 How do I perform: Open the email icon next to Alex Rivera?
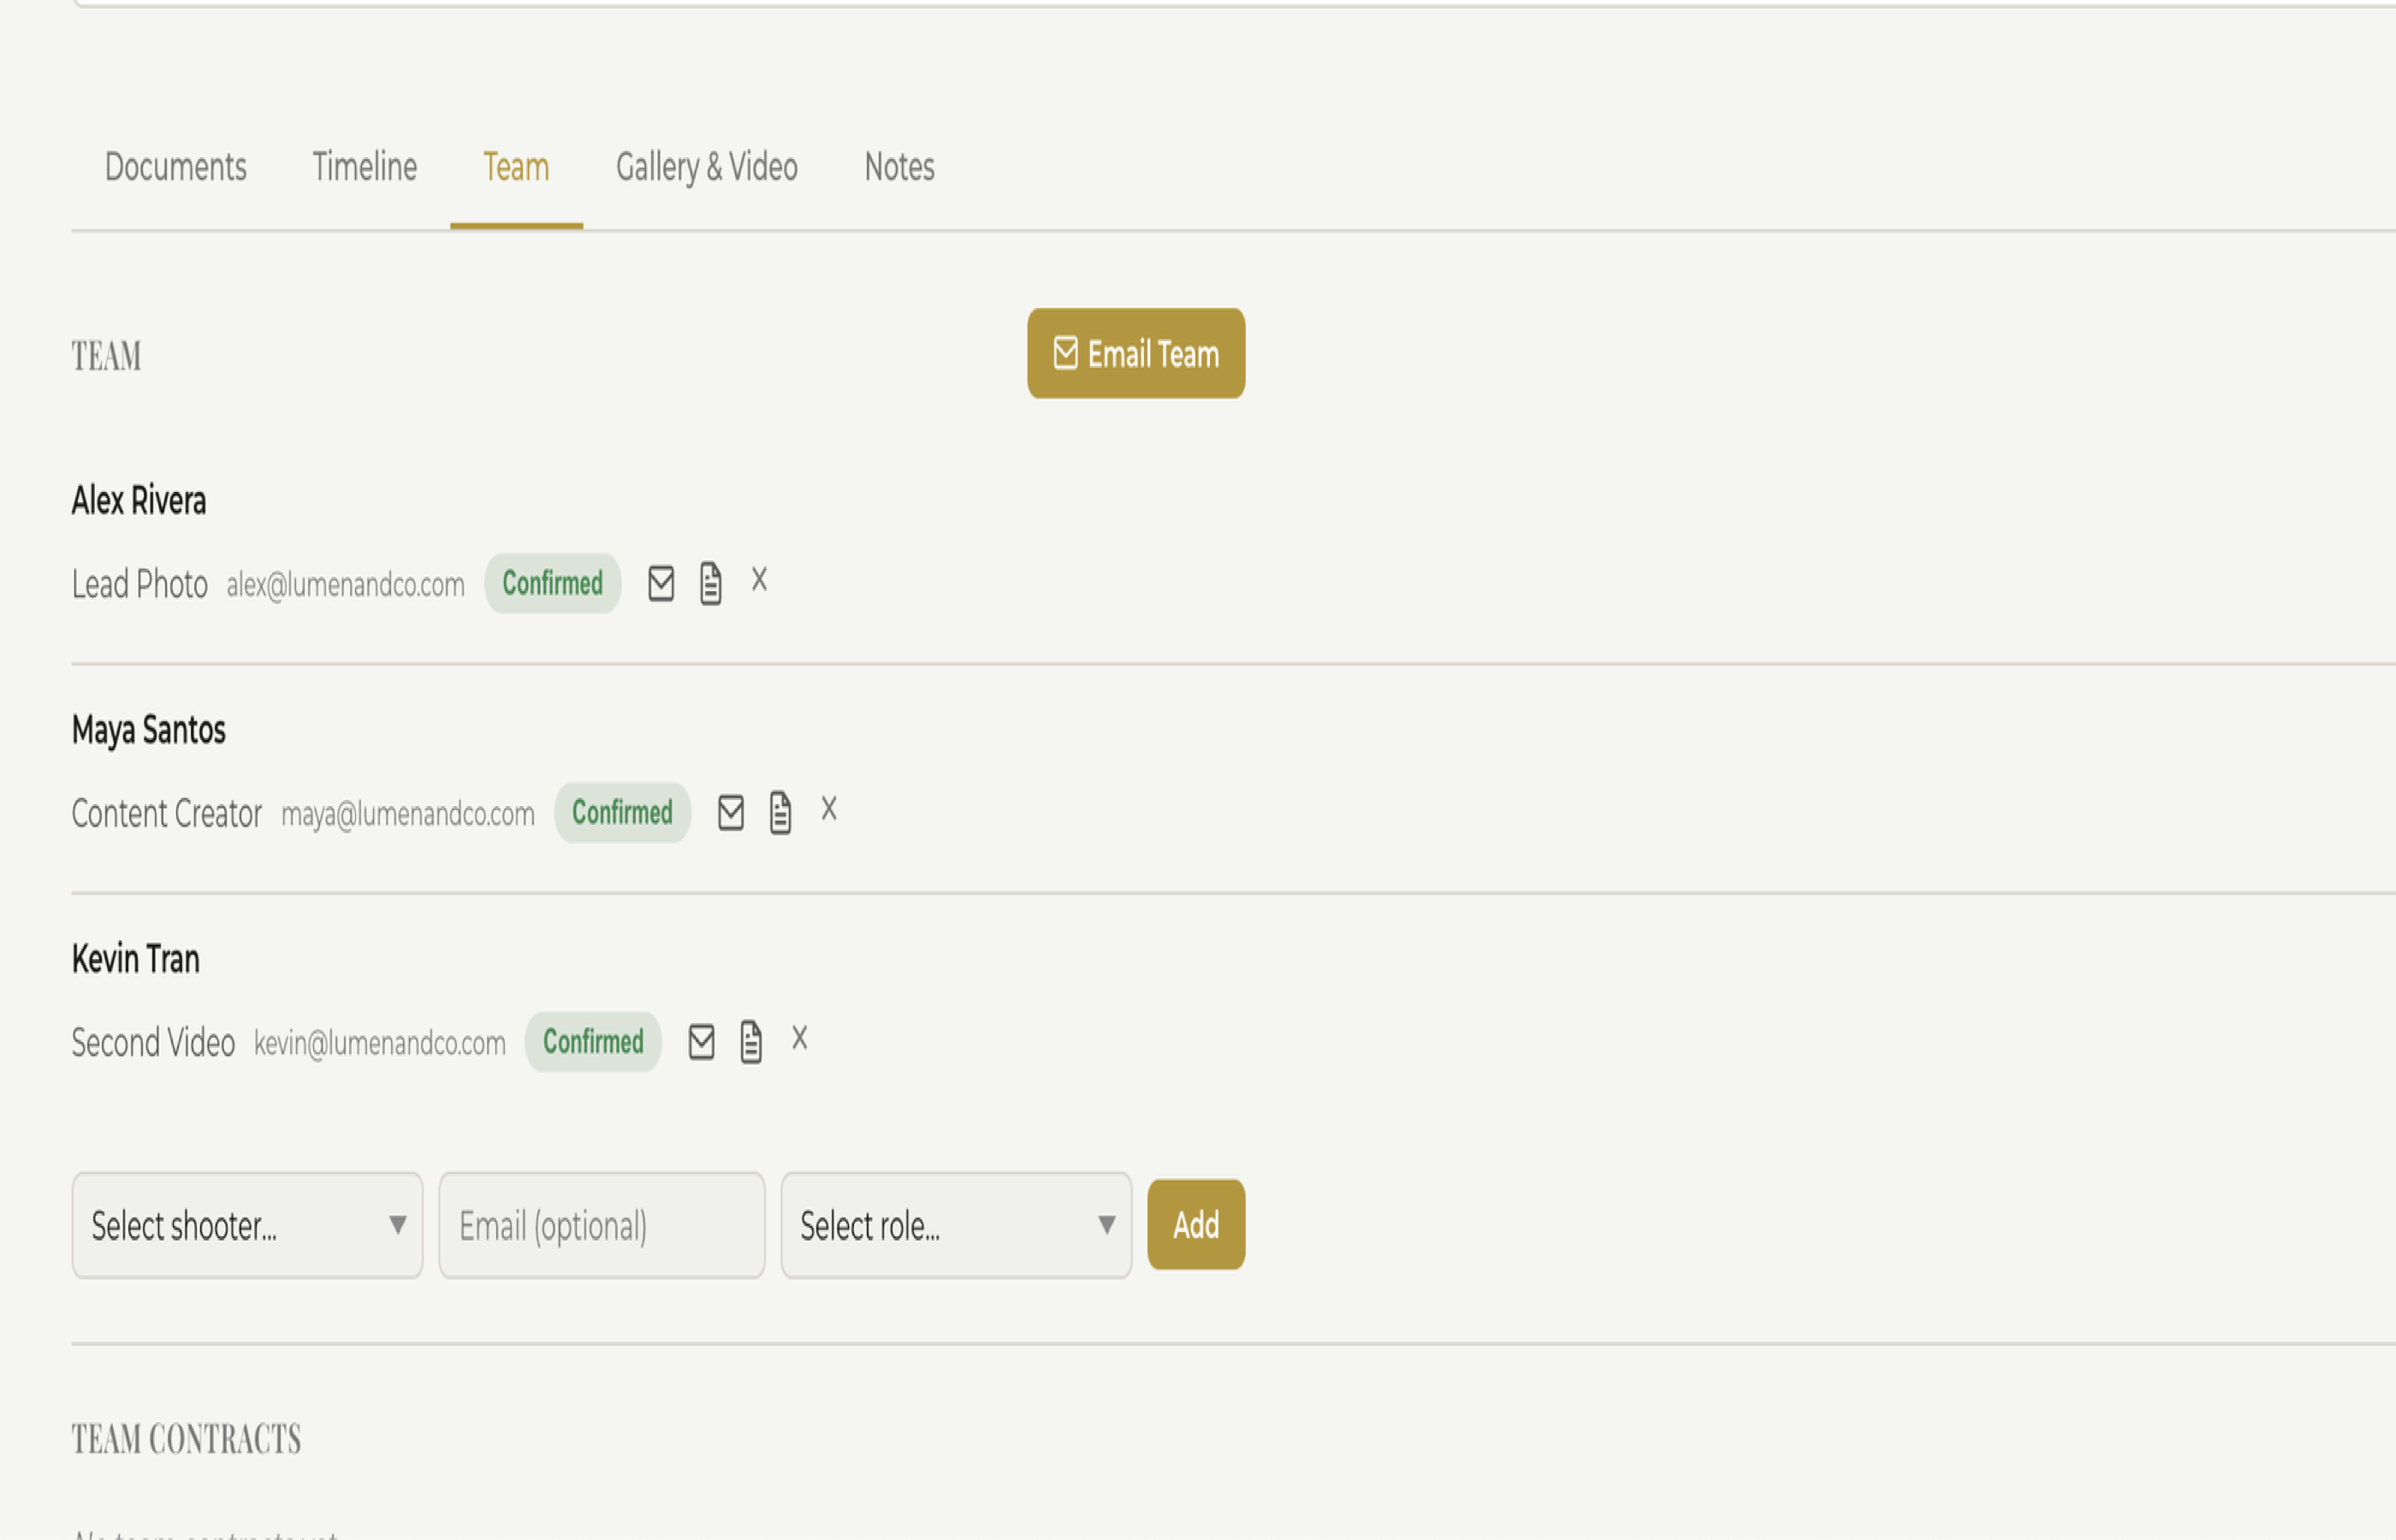[661, 581]
